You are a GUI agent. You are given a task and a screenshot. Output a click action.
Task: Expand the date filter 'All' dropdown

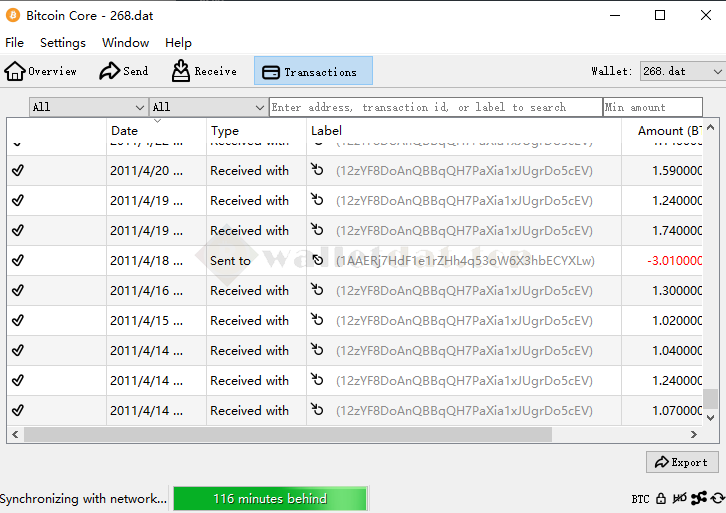point(88,107)
